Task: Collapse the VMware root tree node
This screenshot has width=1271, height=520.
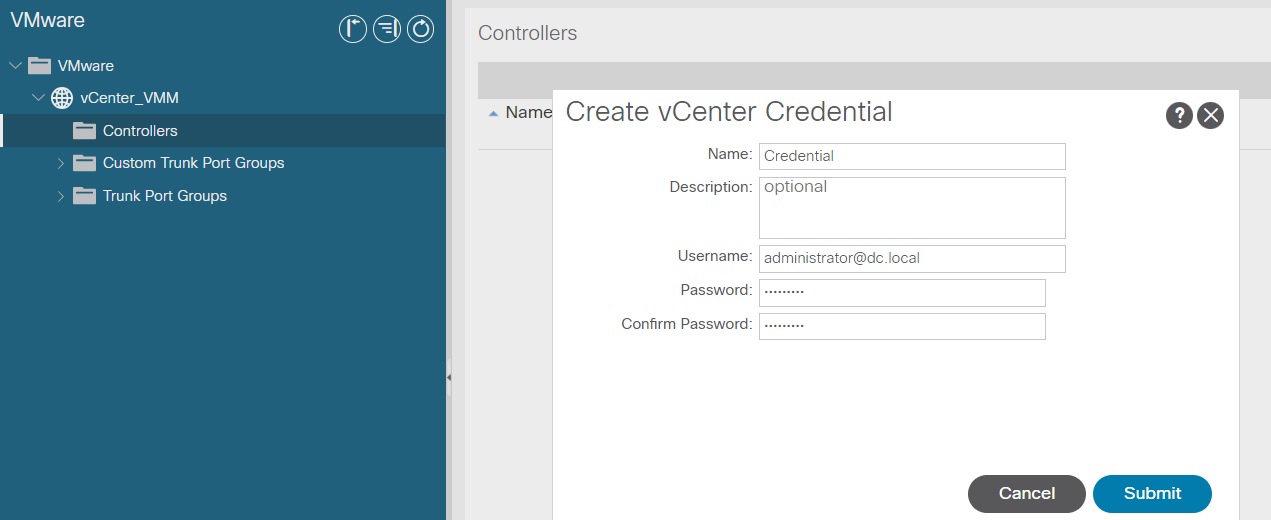Action: click(15, 66)
